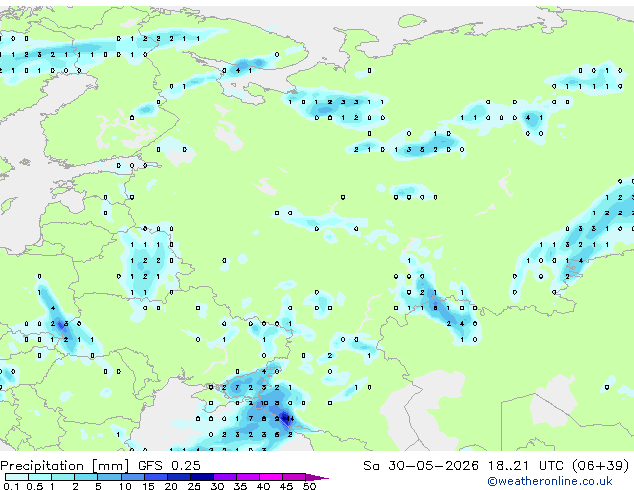Click the legend scale label "50"
Viewport: 634px width, 490px height.
click(x=309, y=486)
